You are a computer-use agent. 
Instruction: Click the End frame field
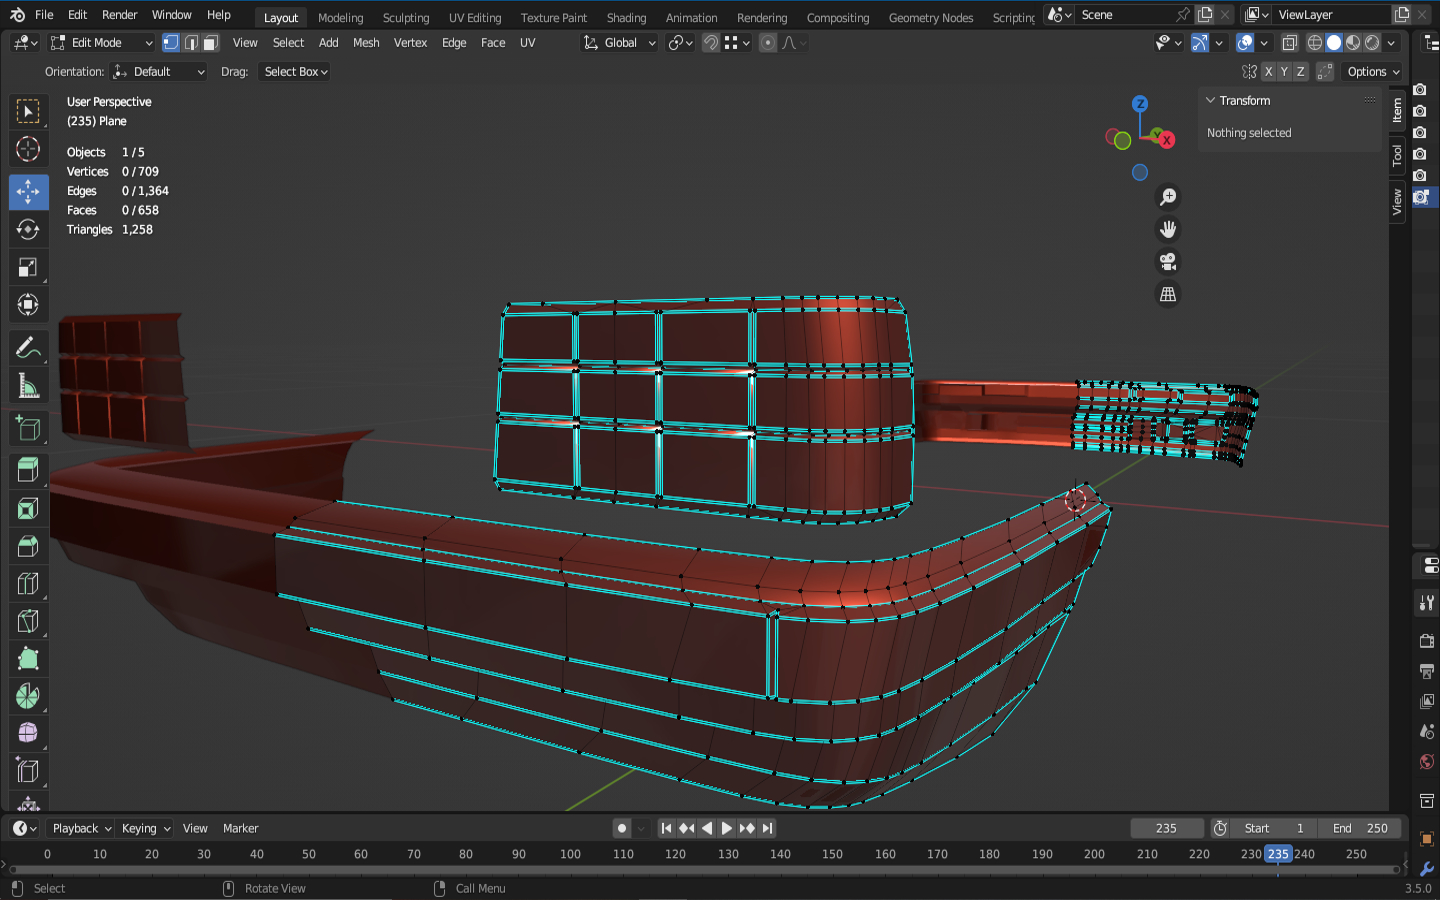click(1360, 828)
